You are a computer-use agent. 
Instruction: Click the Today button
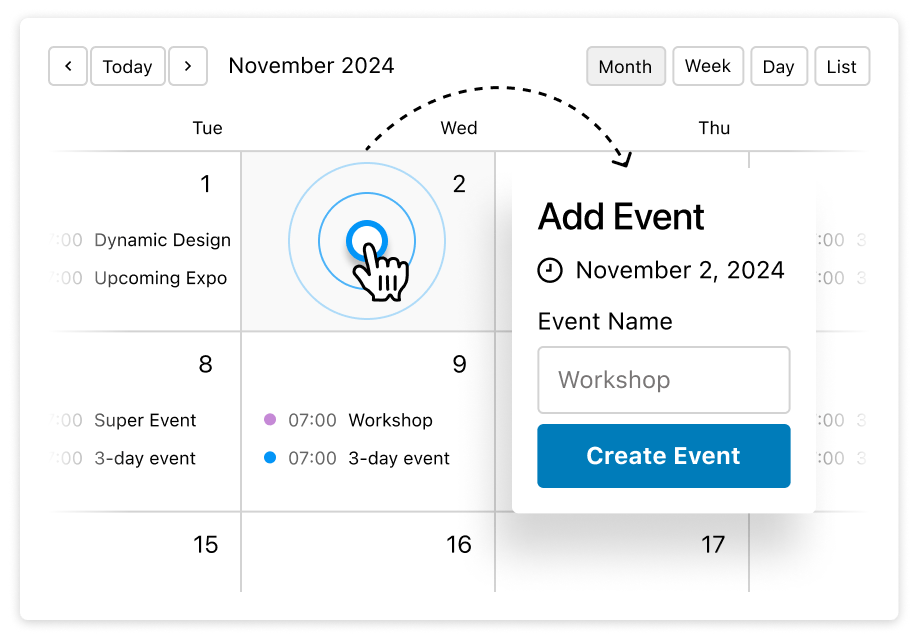pyautogui.click(x=128, y=66)
